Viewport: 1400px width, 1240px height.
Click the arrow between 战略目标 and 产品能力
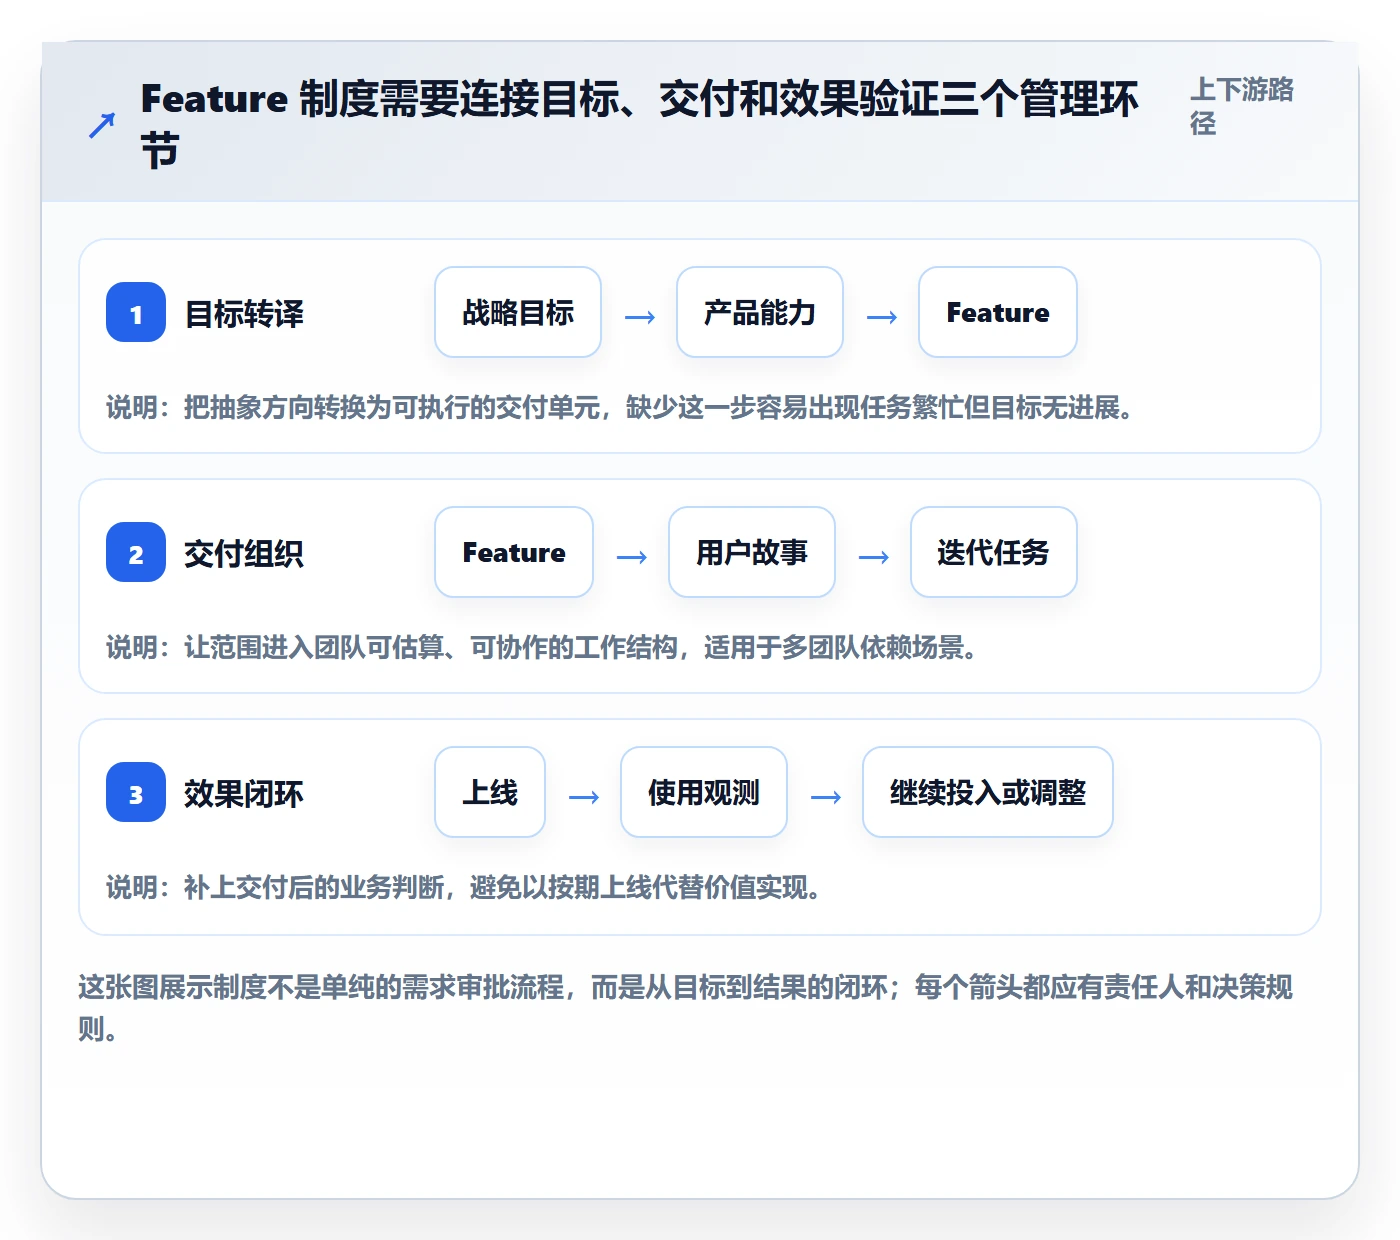(x=640, y=317)
